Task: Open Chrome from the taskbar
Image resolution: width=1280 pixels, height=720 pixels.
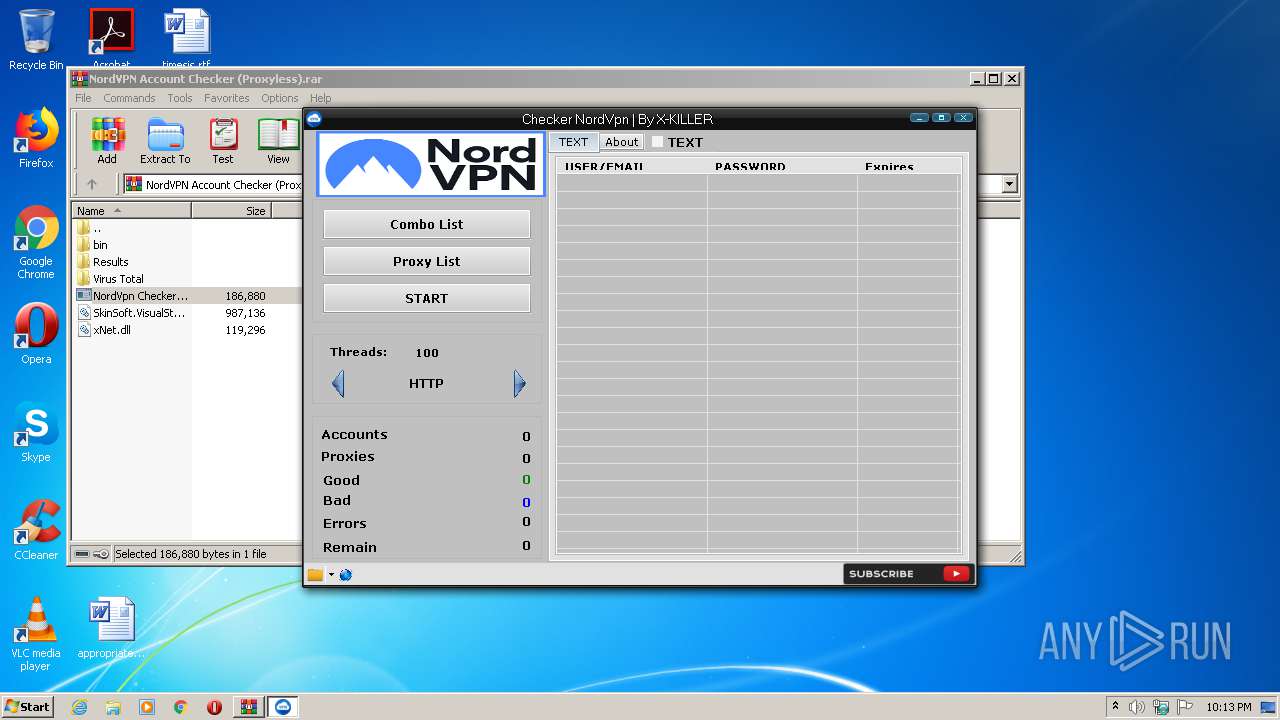Action: coord(181,707)
